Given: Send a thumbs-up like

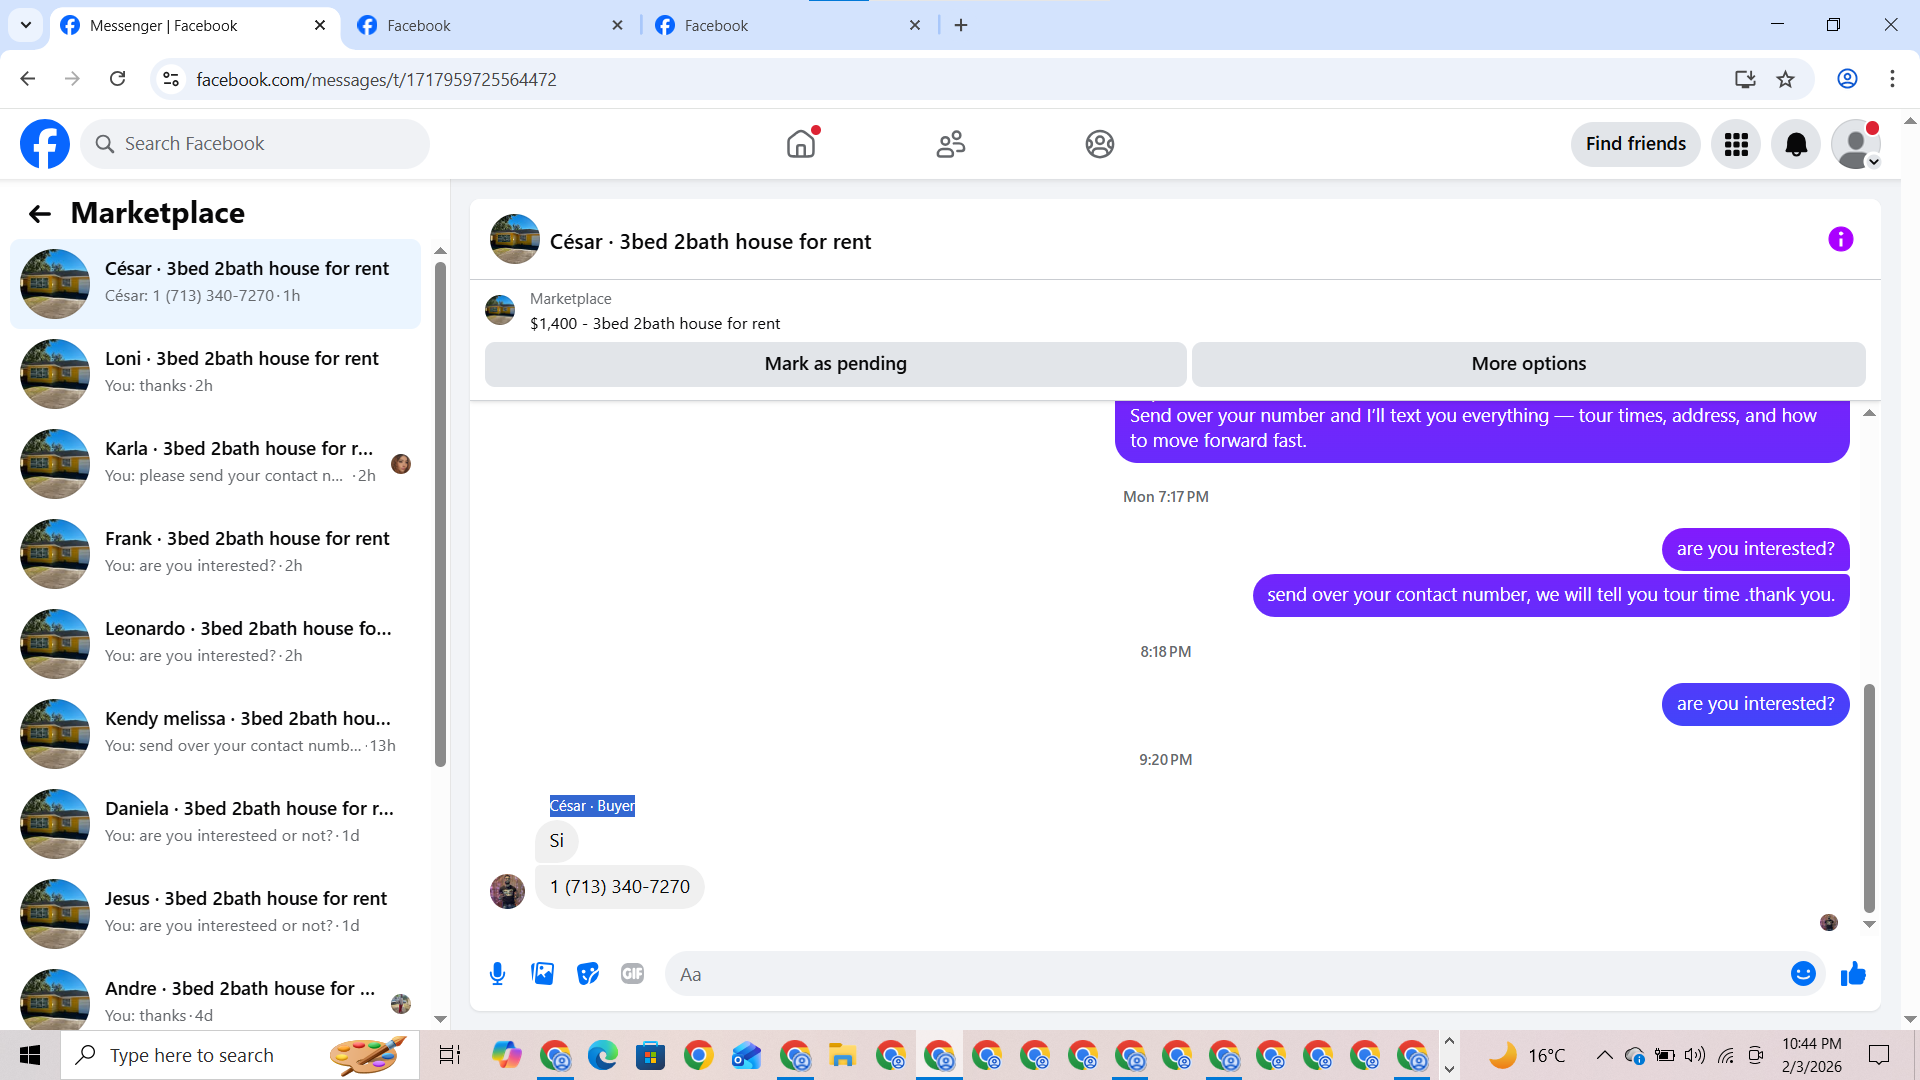Looking at the screenshot, I should click(x=1853, y=973).
